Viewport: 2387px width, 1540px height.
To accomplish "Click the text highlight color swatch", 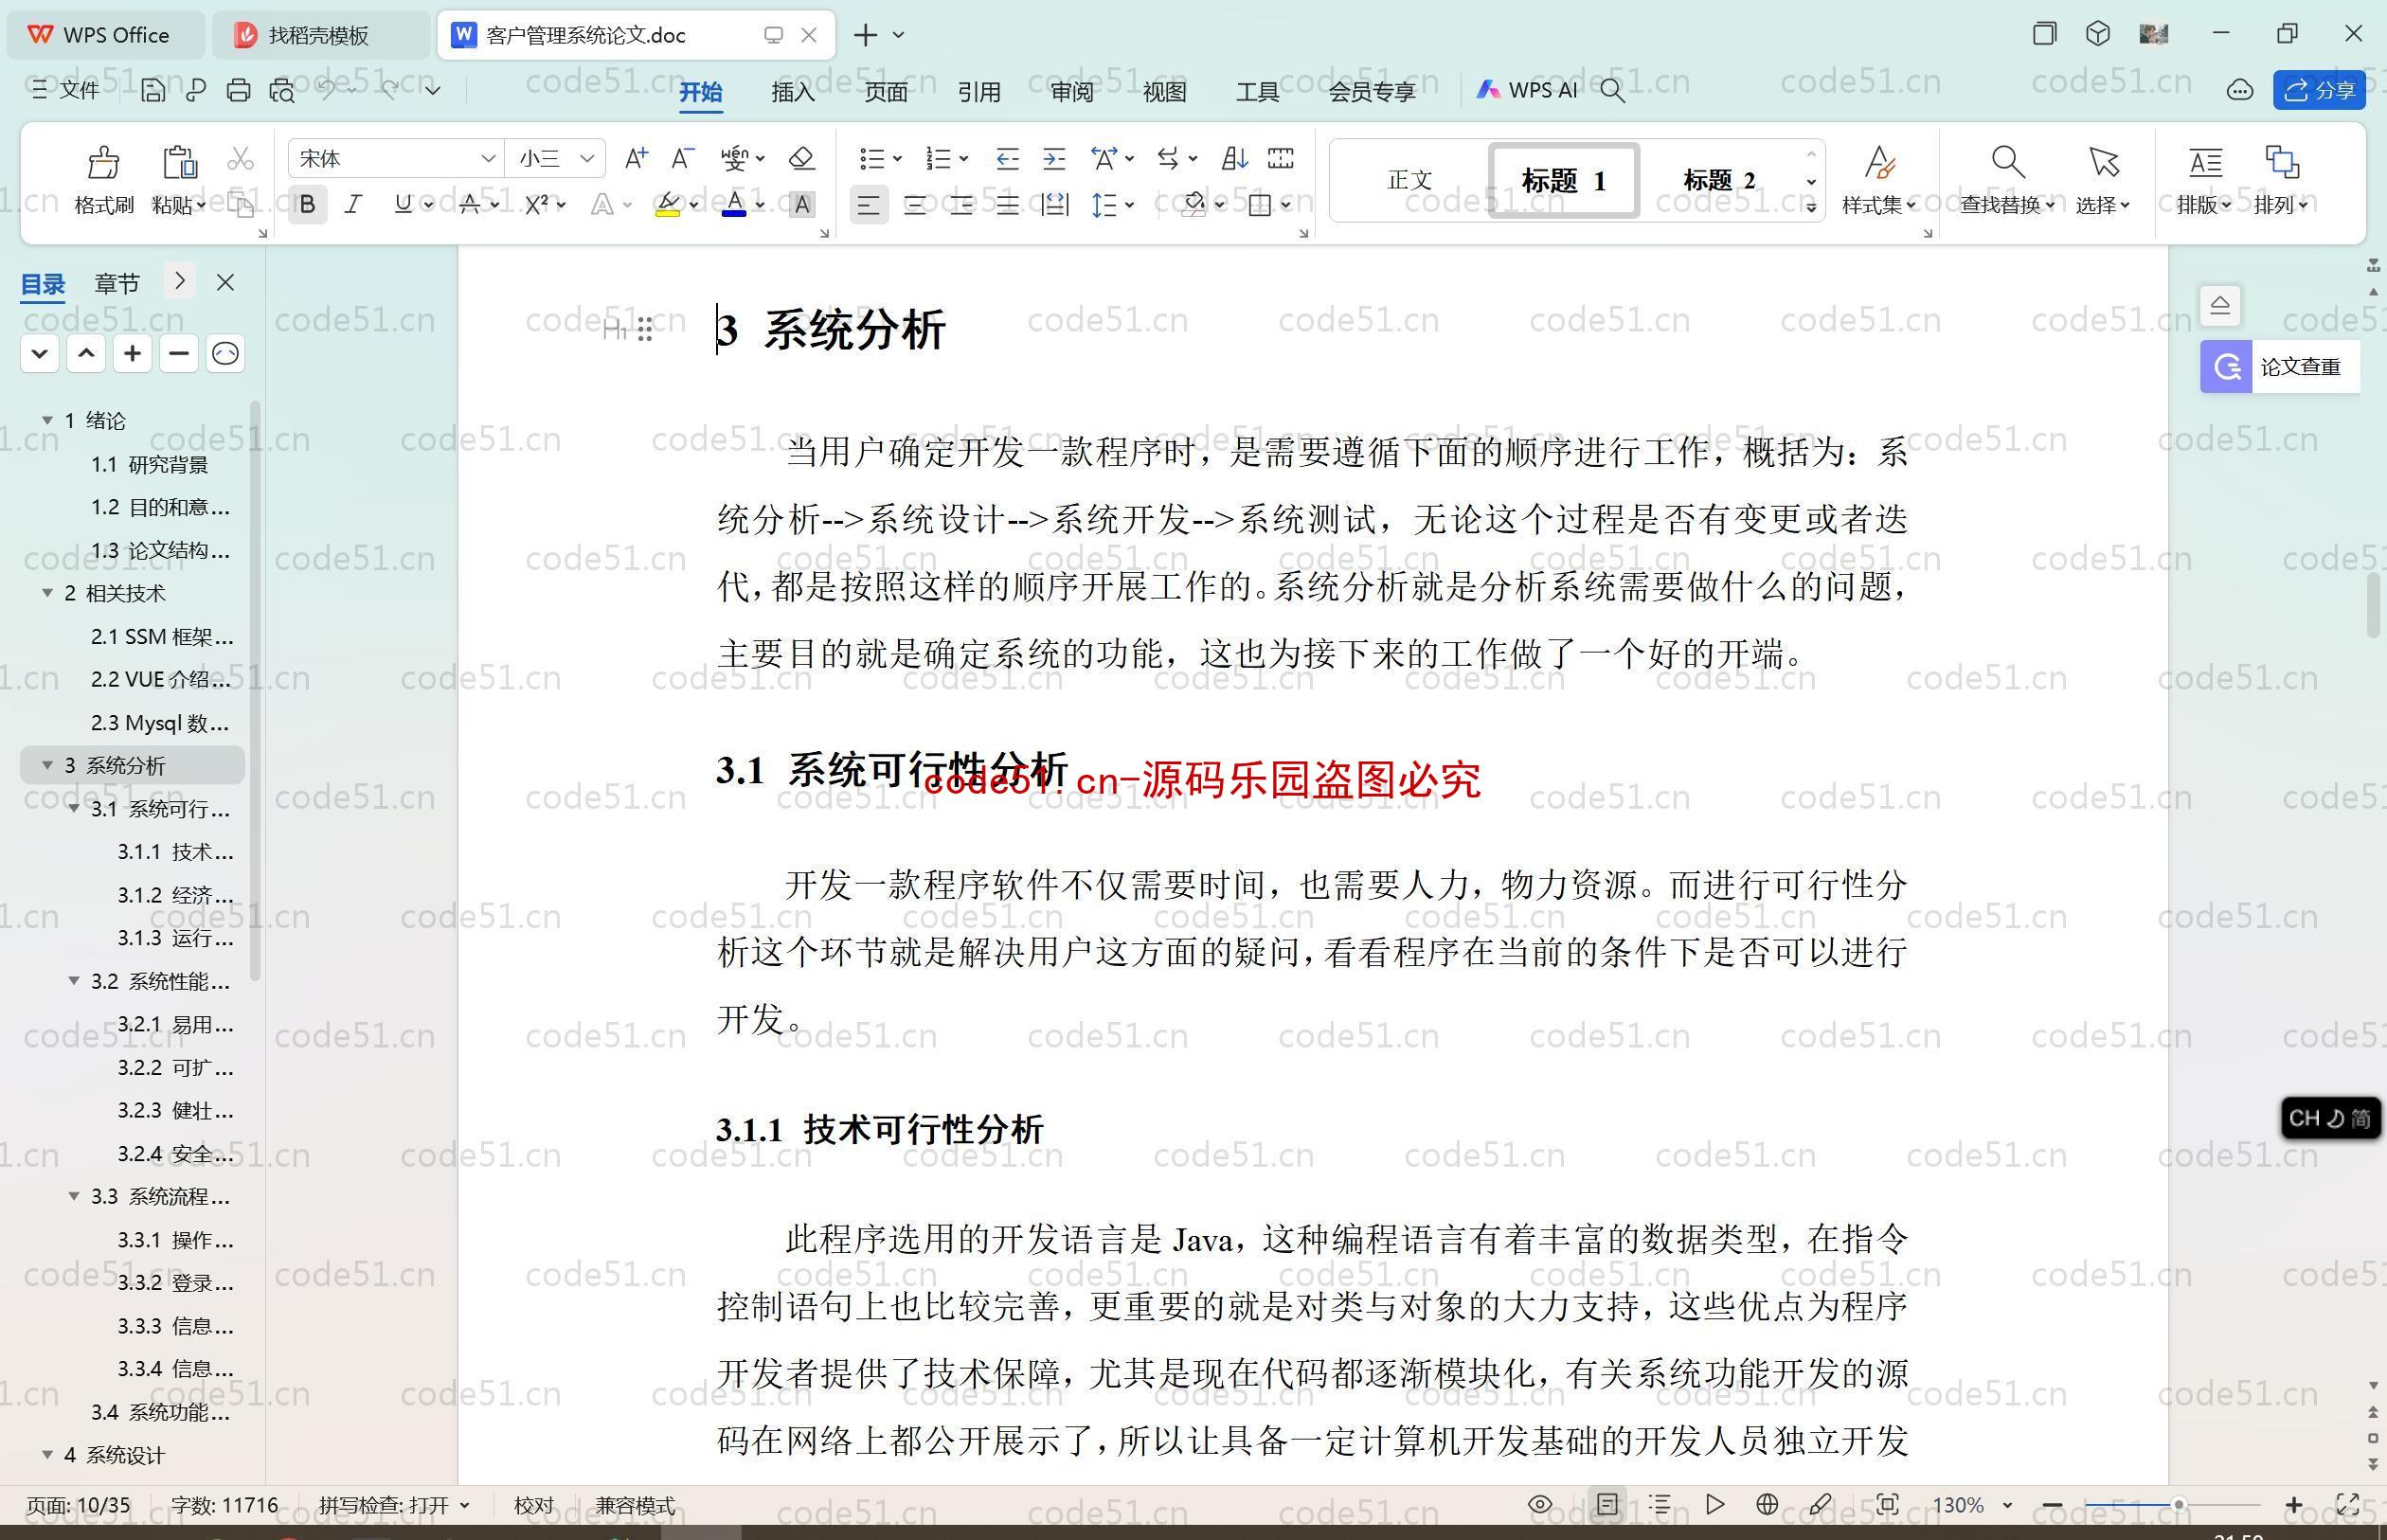I will coord(667,205).
